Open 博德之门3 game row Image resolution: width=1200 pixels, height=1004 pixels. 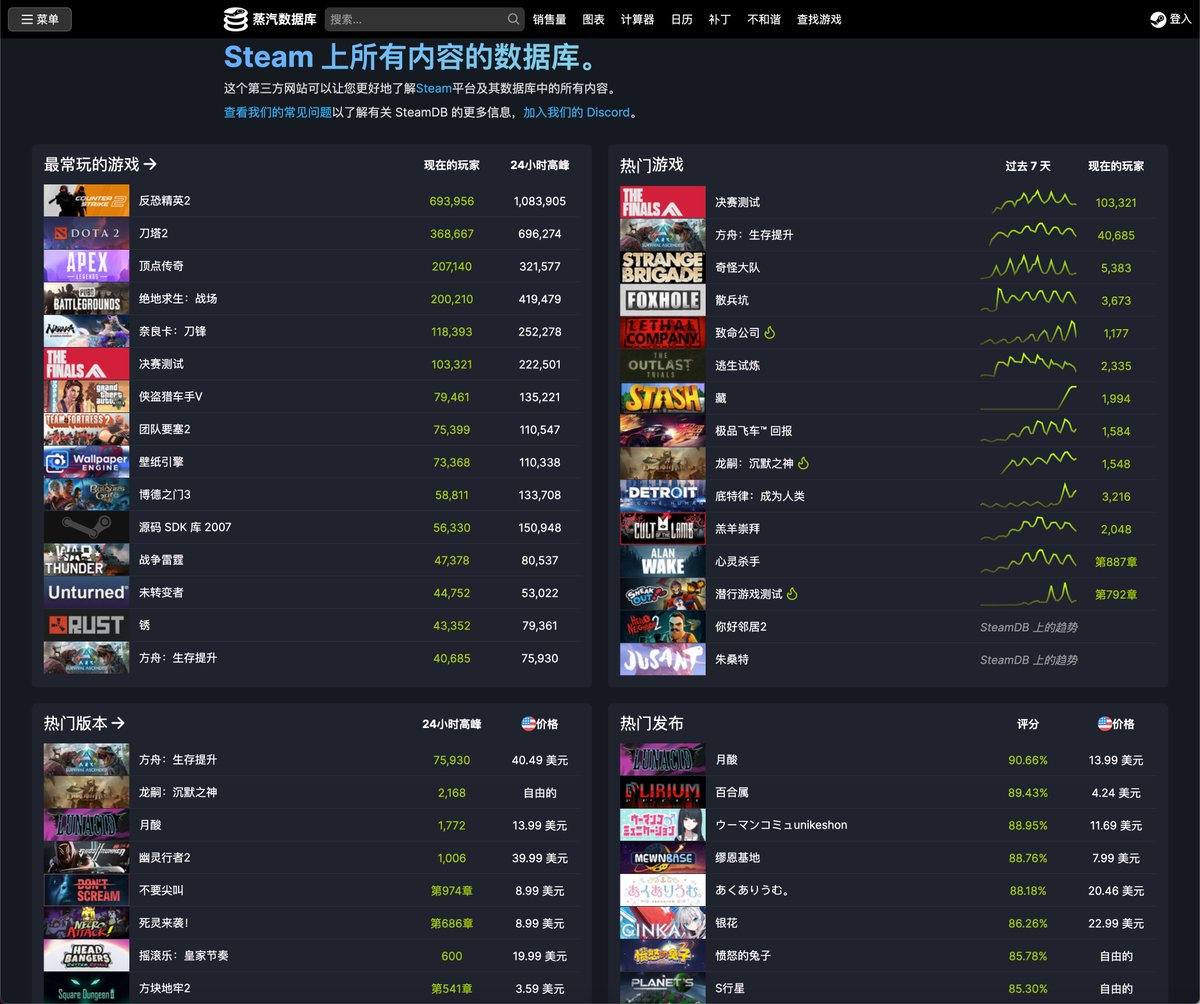pyautogui.click(x=312, y=495)
